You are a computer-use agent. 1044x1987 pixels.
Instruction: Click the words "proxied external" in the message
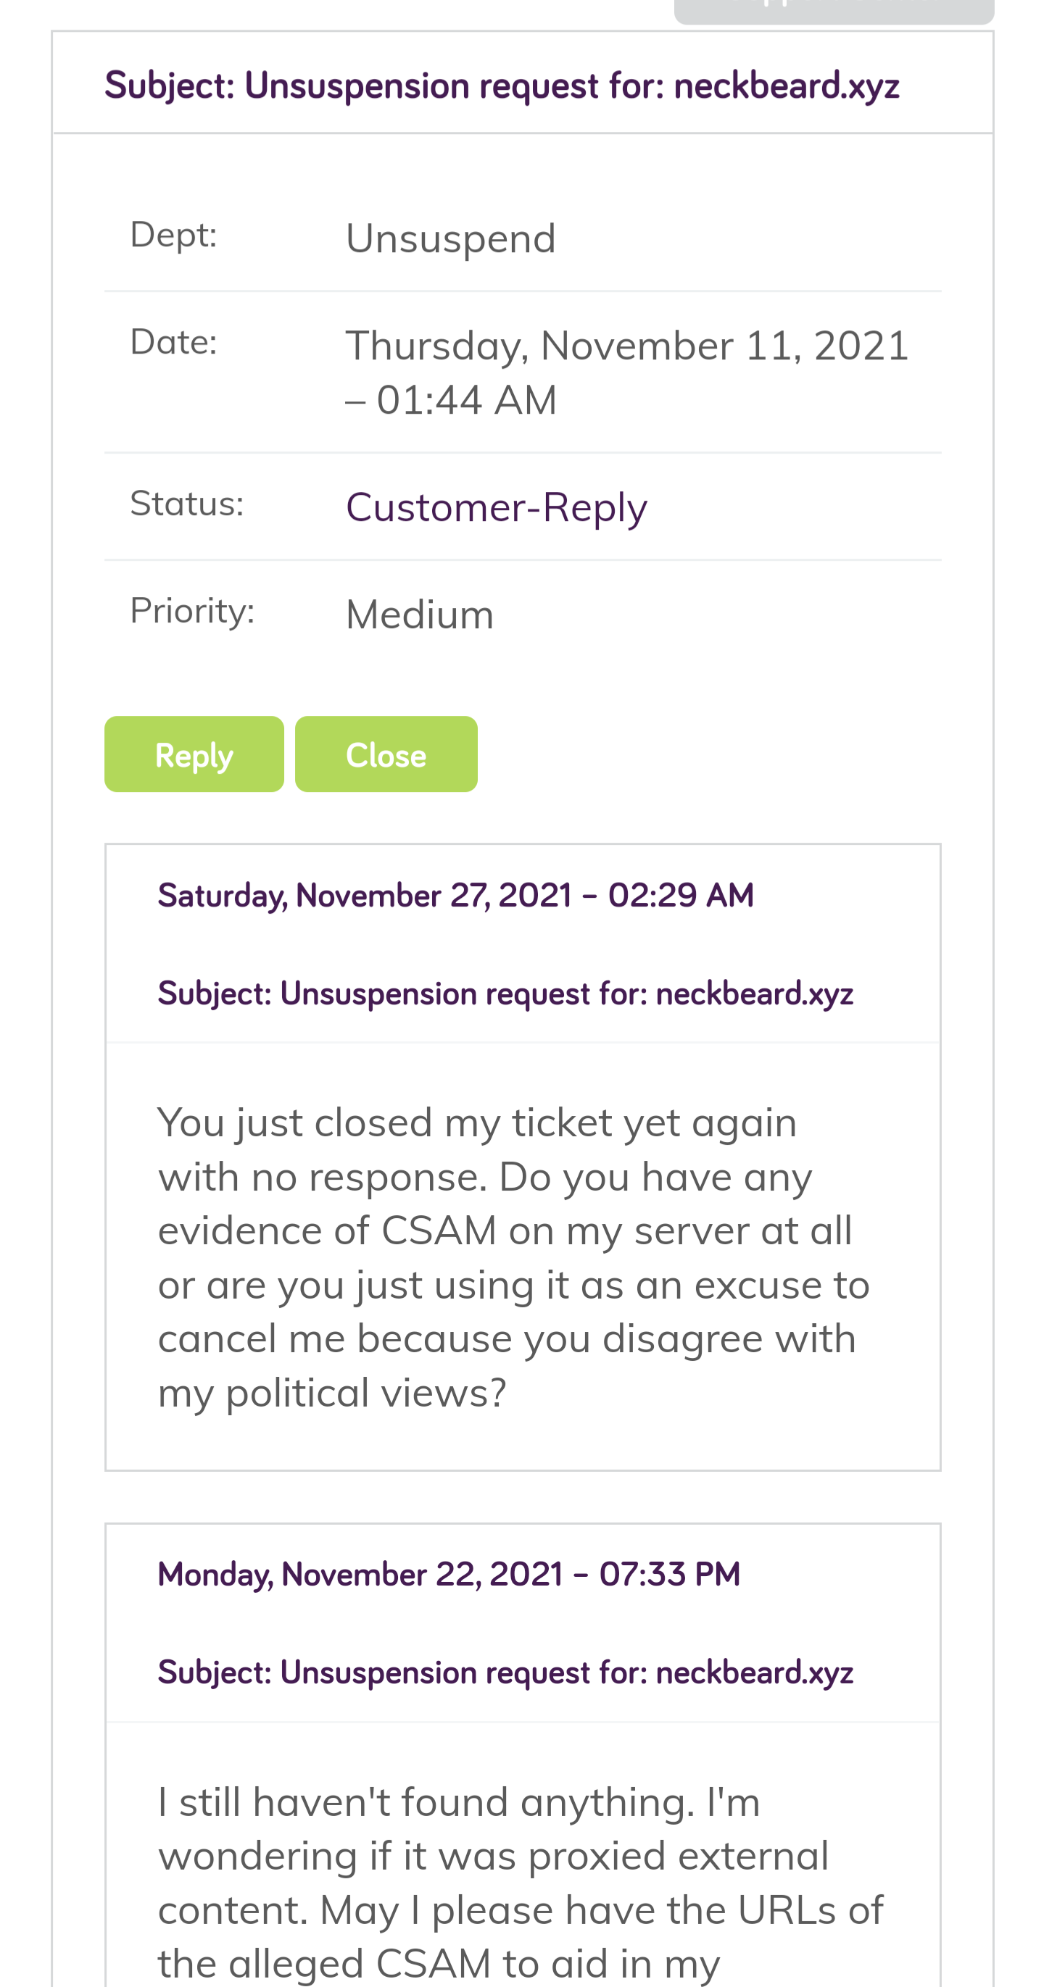click(x=678, y=1856)
